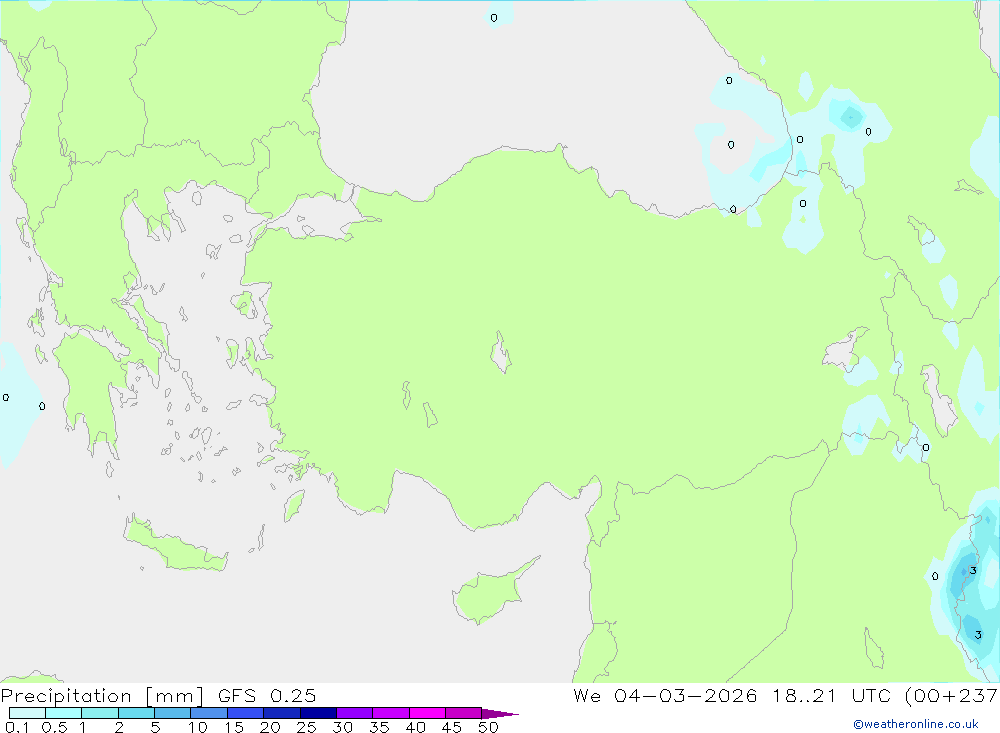Click the "Precipitation [mm]" title text
Screen dimensions: 1000x733
pos(102,696)
